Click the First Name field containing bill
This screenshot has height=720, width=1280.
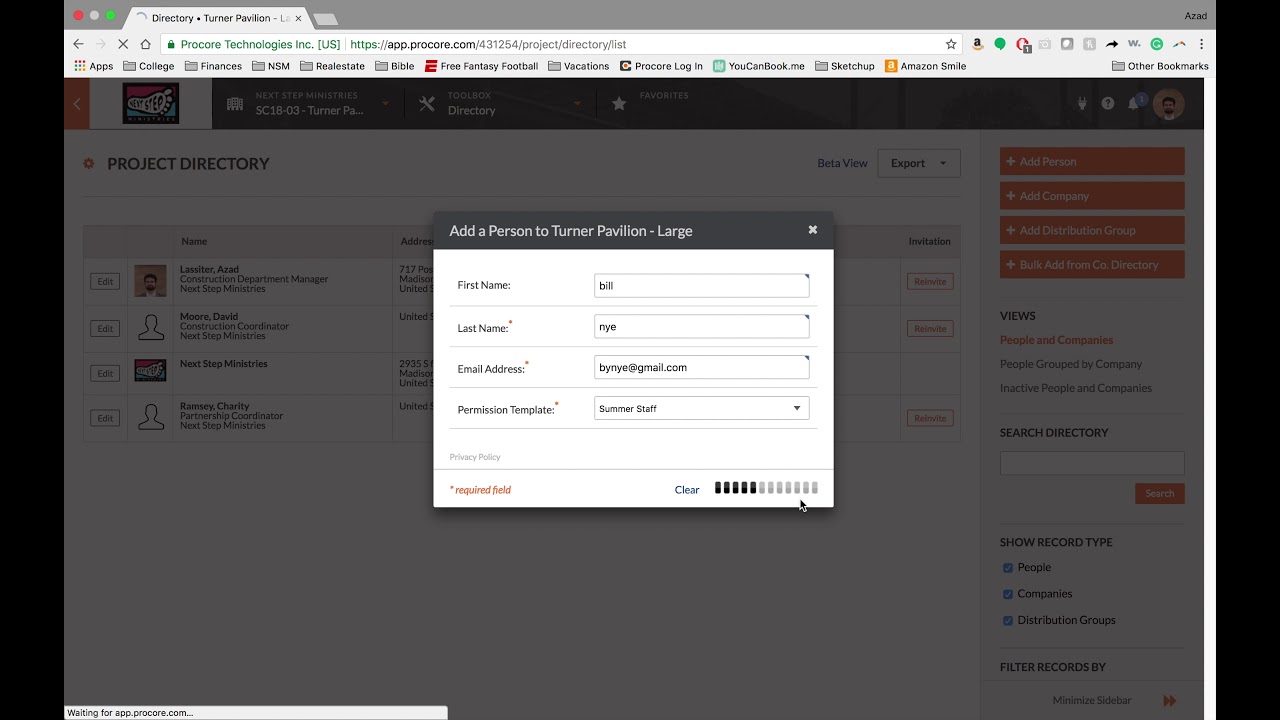point(701,286)
